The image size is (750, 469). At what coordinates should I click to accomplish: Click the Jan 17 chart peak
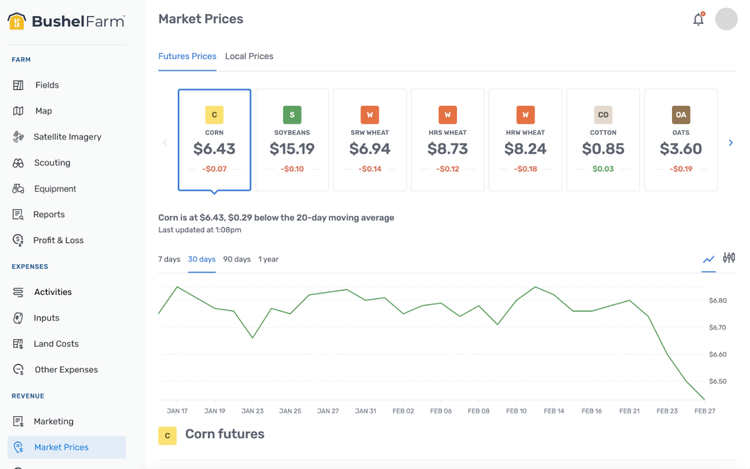pyautogui.click(x=177, y=287)
